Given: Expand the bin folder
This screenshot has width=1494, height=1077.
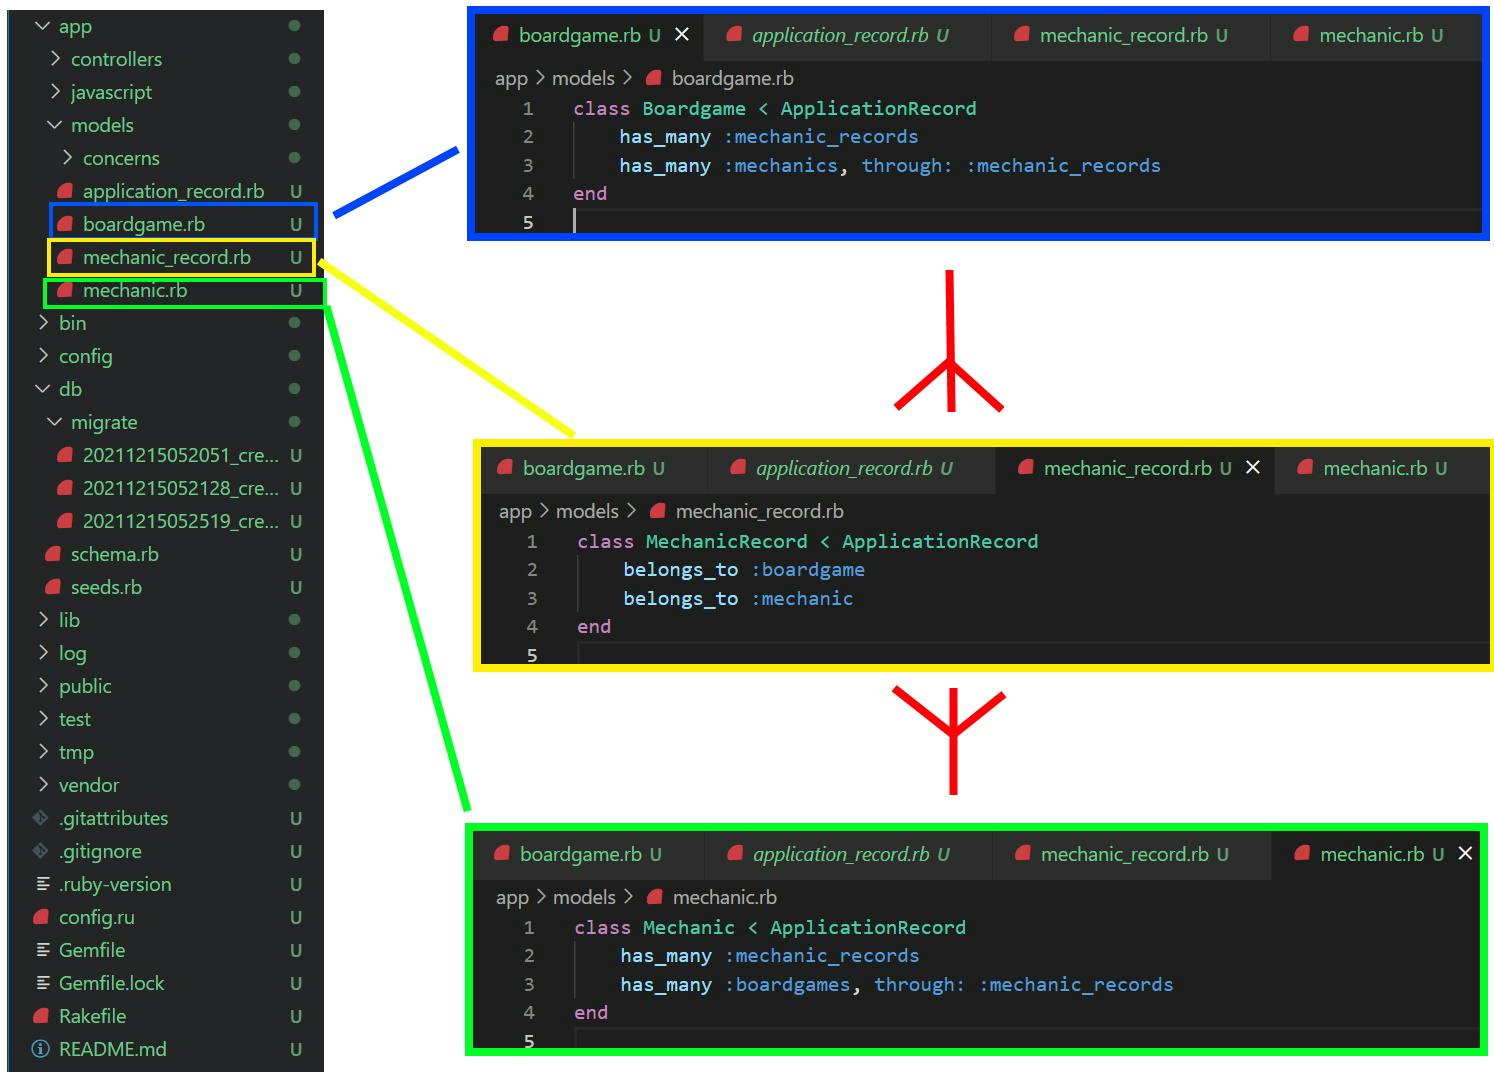Looking at the screenshot, I should coord(43,323).
